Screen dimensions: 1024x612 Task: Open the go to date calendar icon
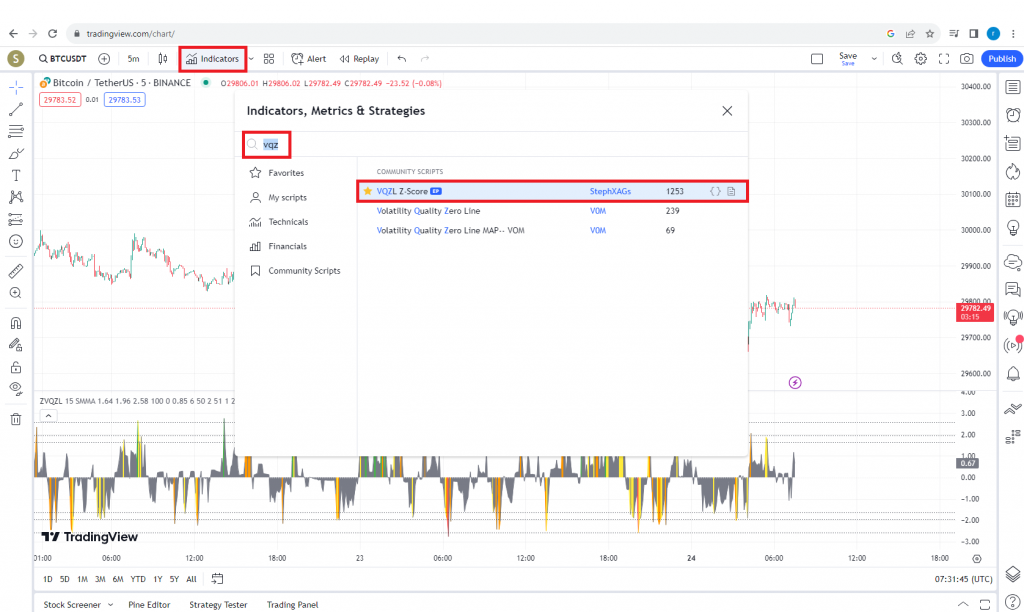tap(217, 579)
